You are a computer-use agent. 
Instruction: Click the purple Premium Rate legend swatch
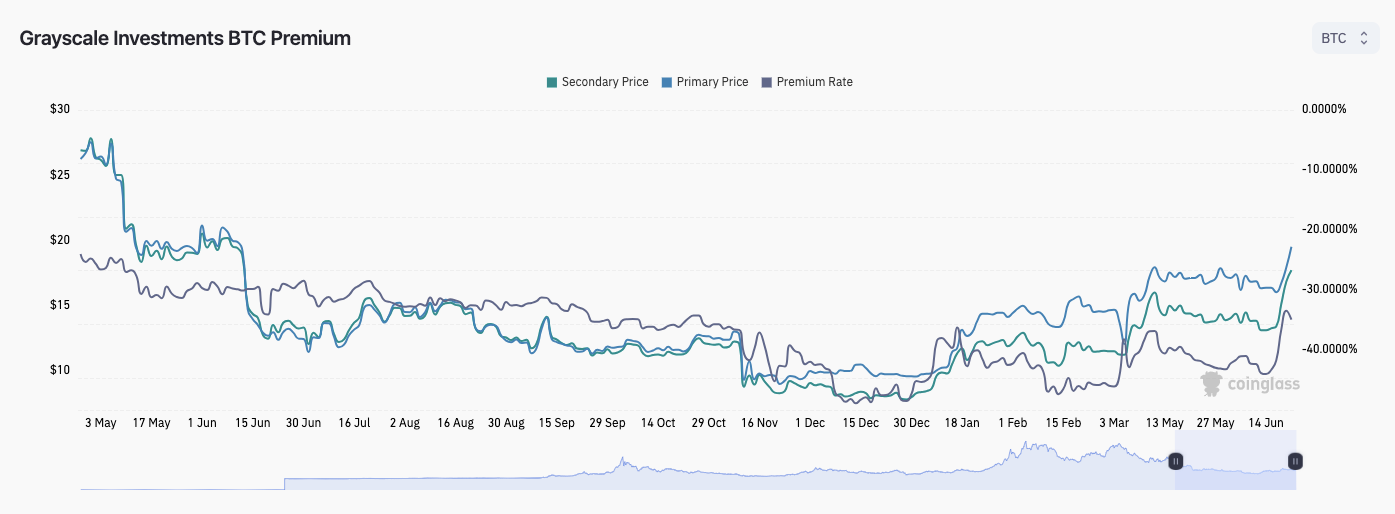tap(767, 82)
